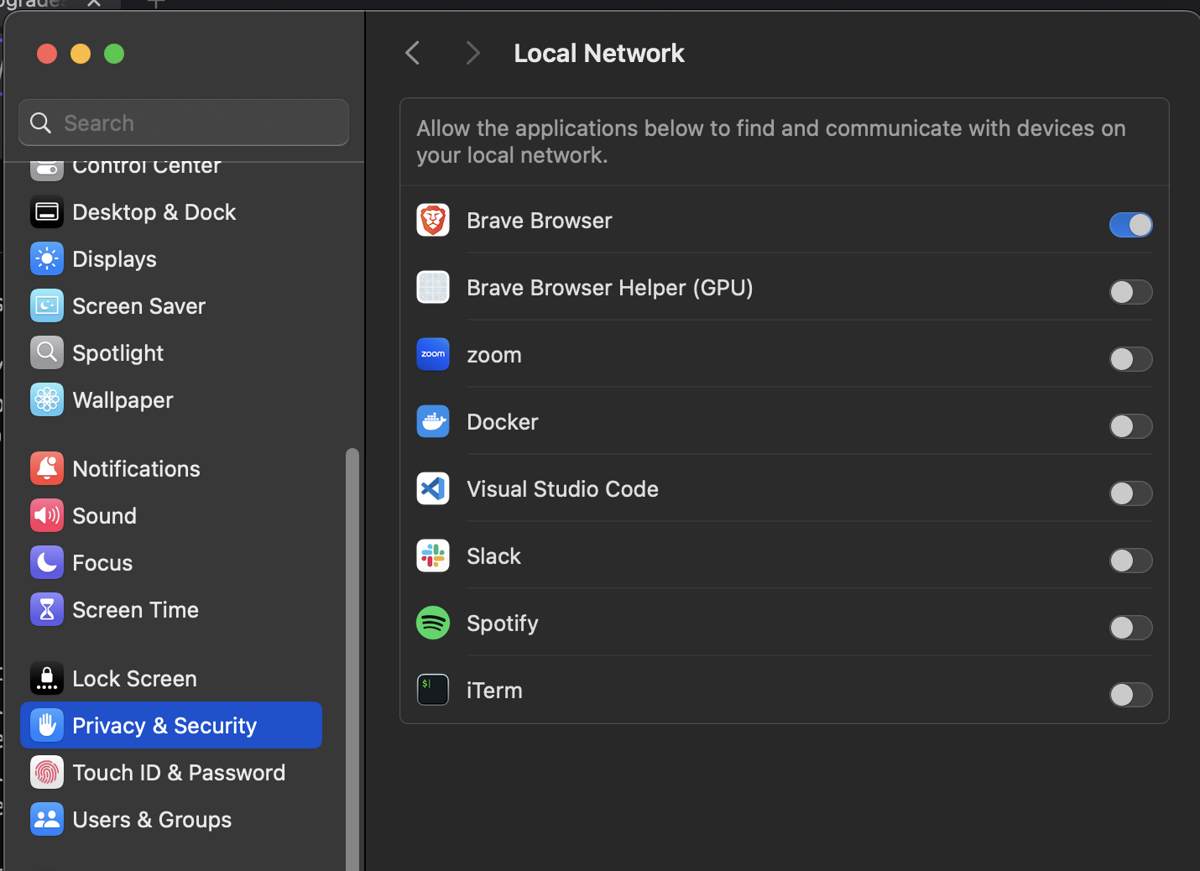
Task: Click the Lock Screen padlock icon
Action: pyautogui.click(x=47, y=678)
